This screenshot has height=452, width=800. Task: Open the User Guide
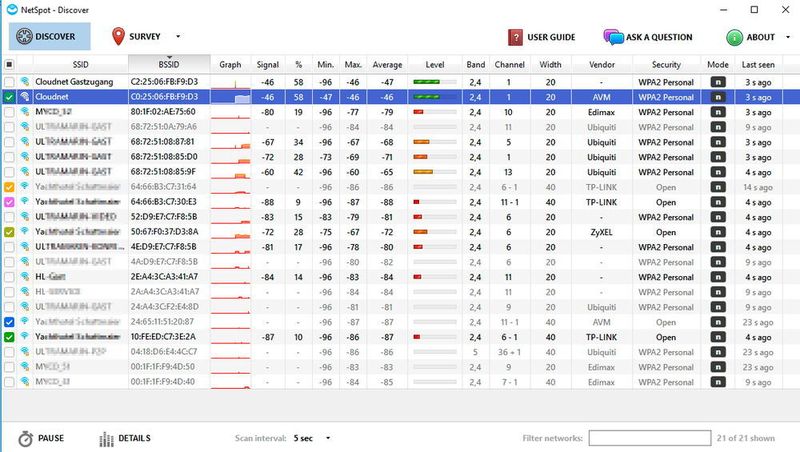542,37
